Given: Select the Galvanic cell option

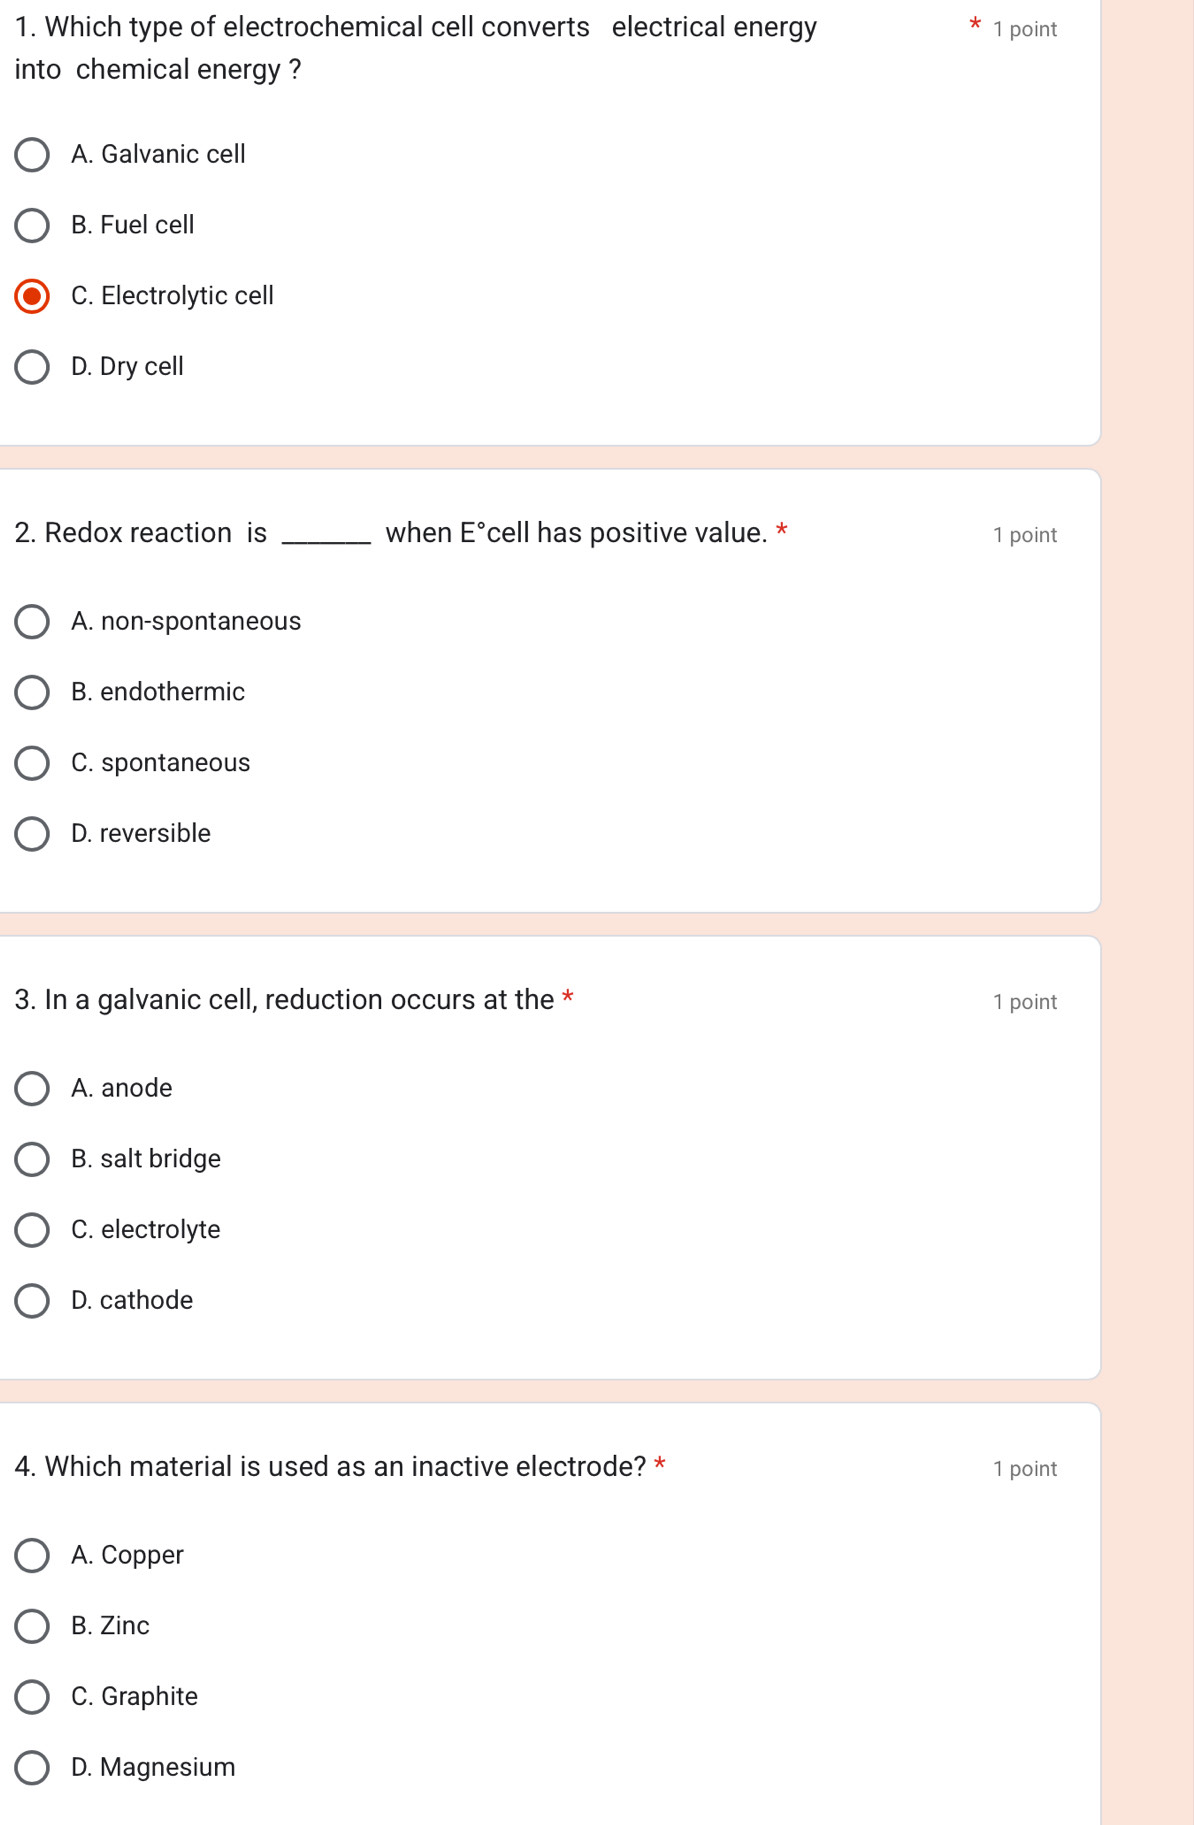Looking at the screenshot, I should pyautogui.click(x=32, y=155).
